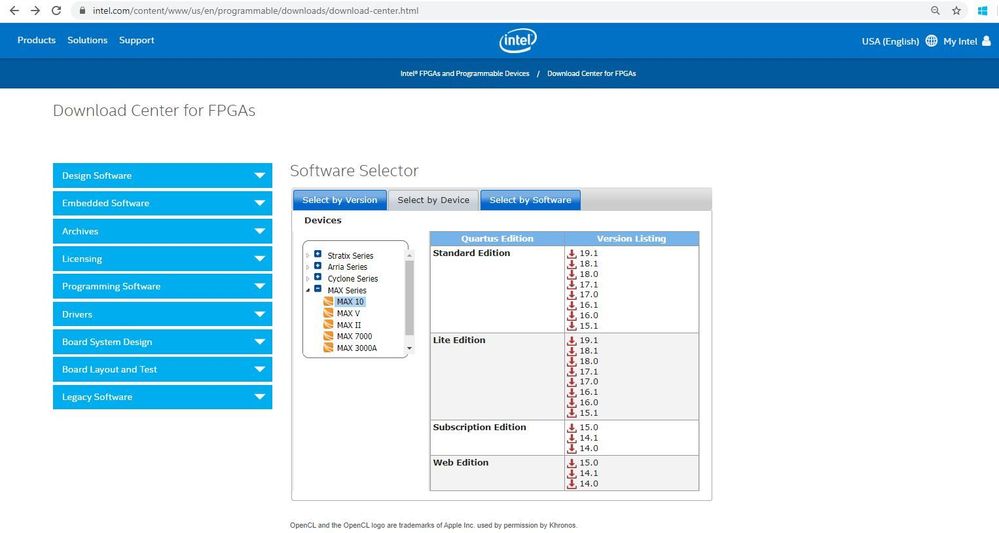Download Web Edition version 15.0
999x533 pixels.
tap(582, 463)
